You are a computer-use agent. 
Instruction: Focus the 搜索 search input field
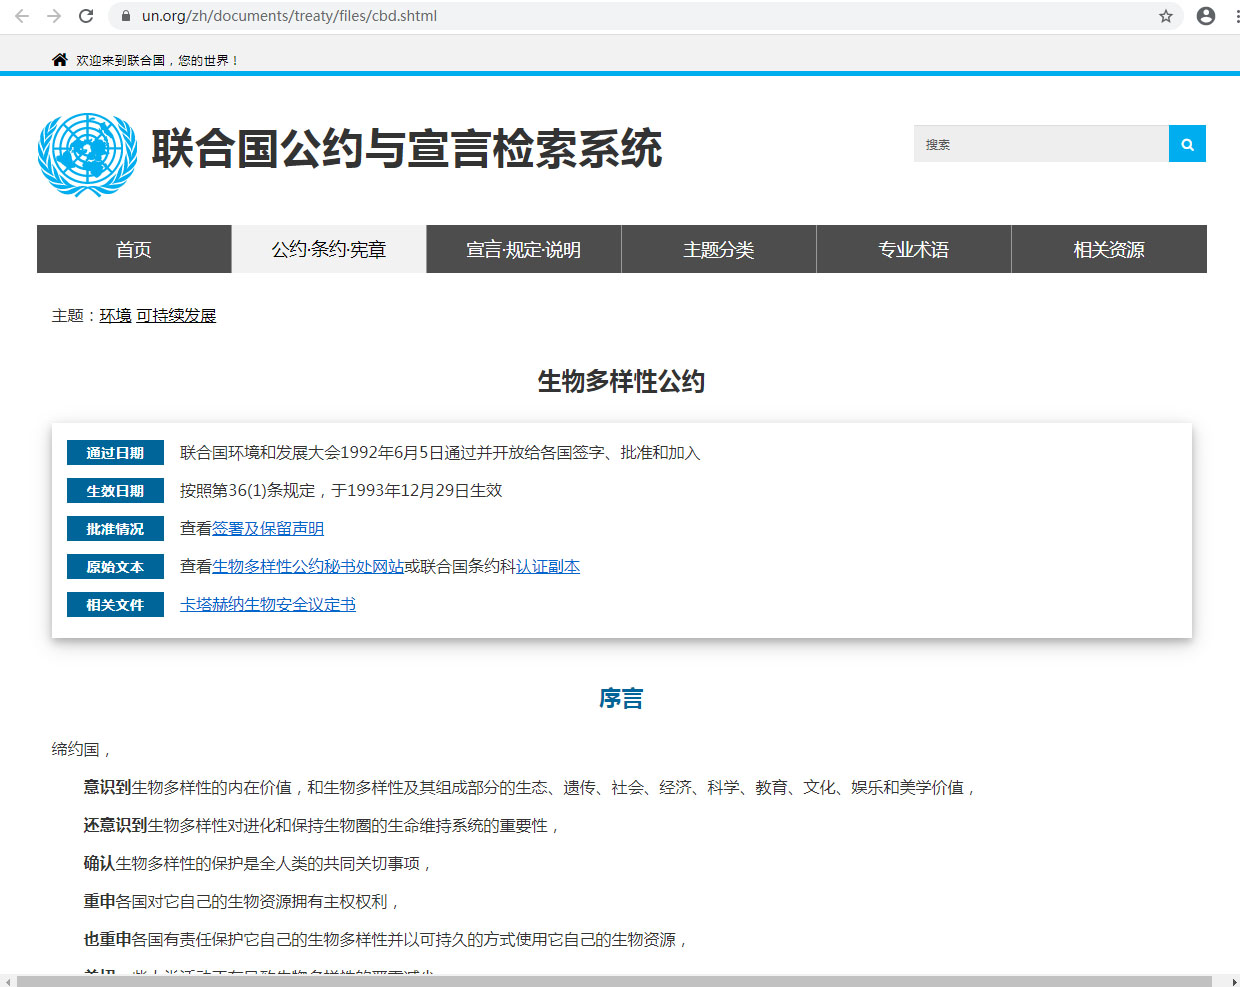[1041, 144]
